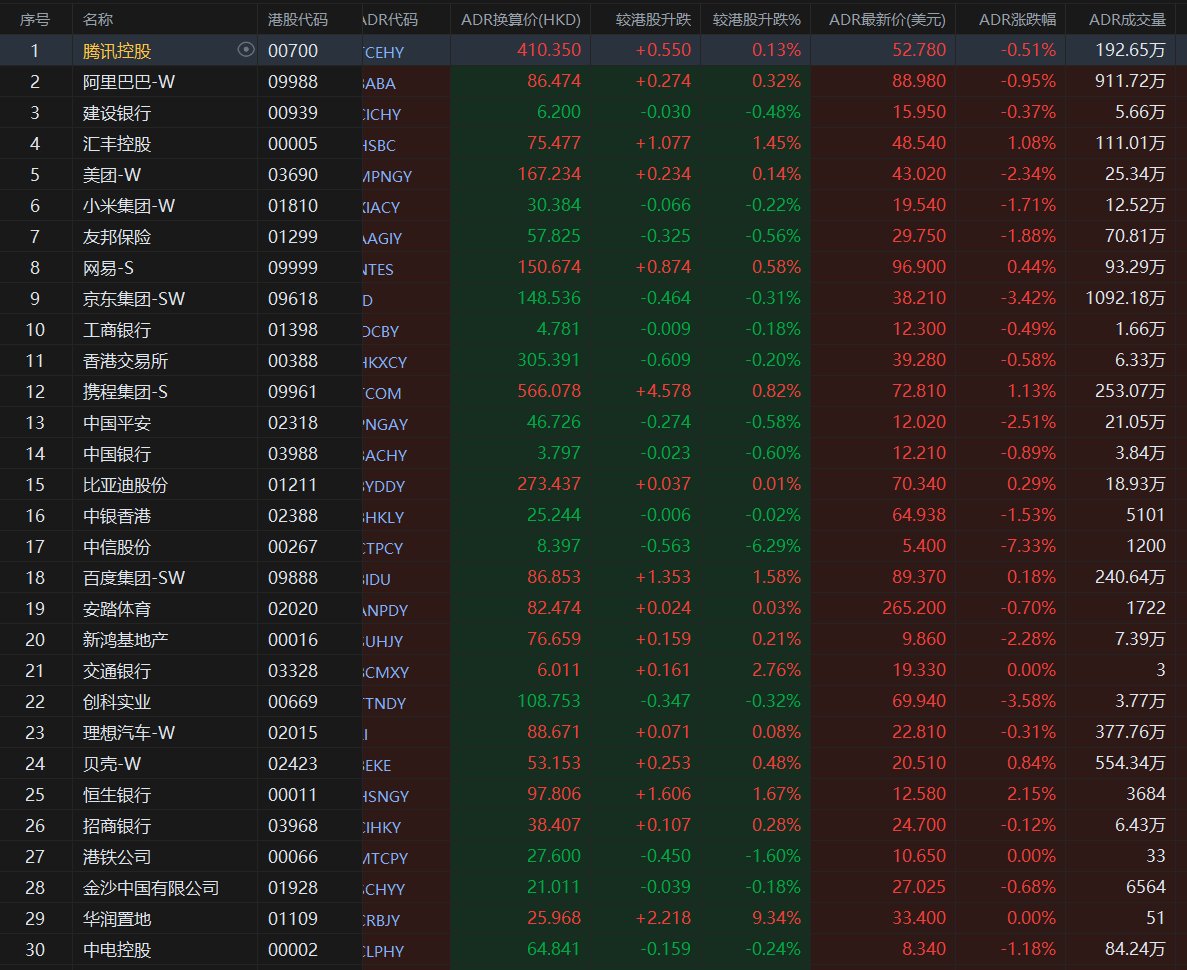Click the ADR最新价(美元) column header
Image resolution: width=1187 pixels, height=970 pixels.
coord(882,19)
